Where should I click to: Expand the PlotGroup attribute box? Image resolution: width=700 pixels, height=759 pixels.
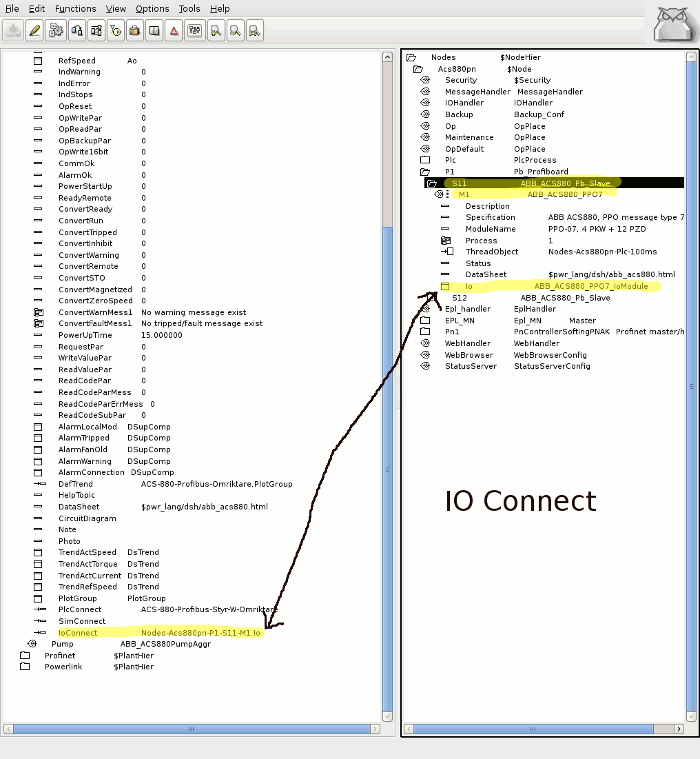coord(38,599)
